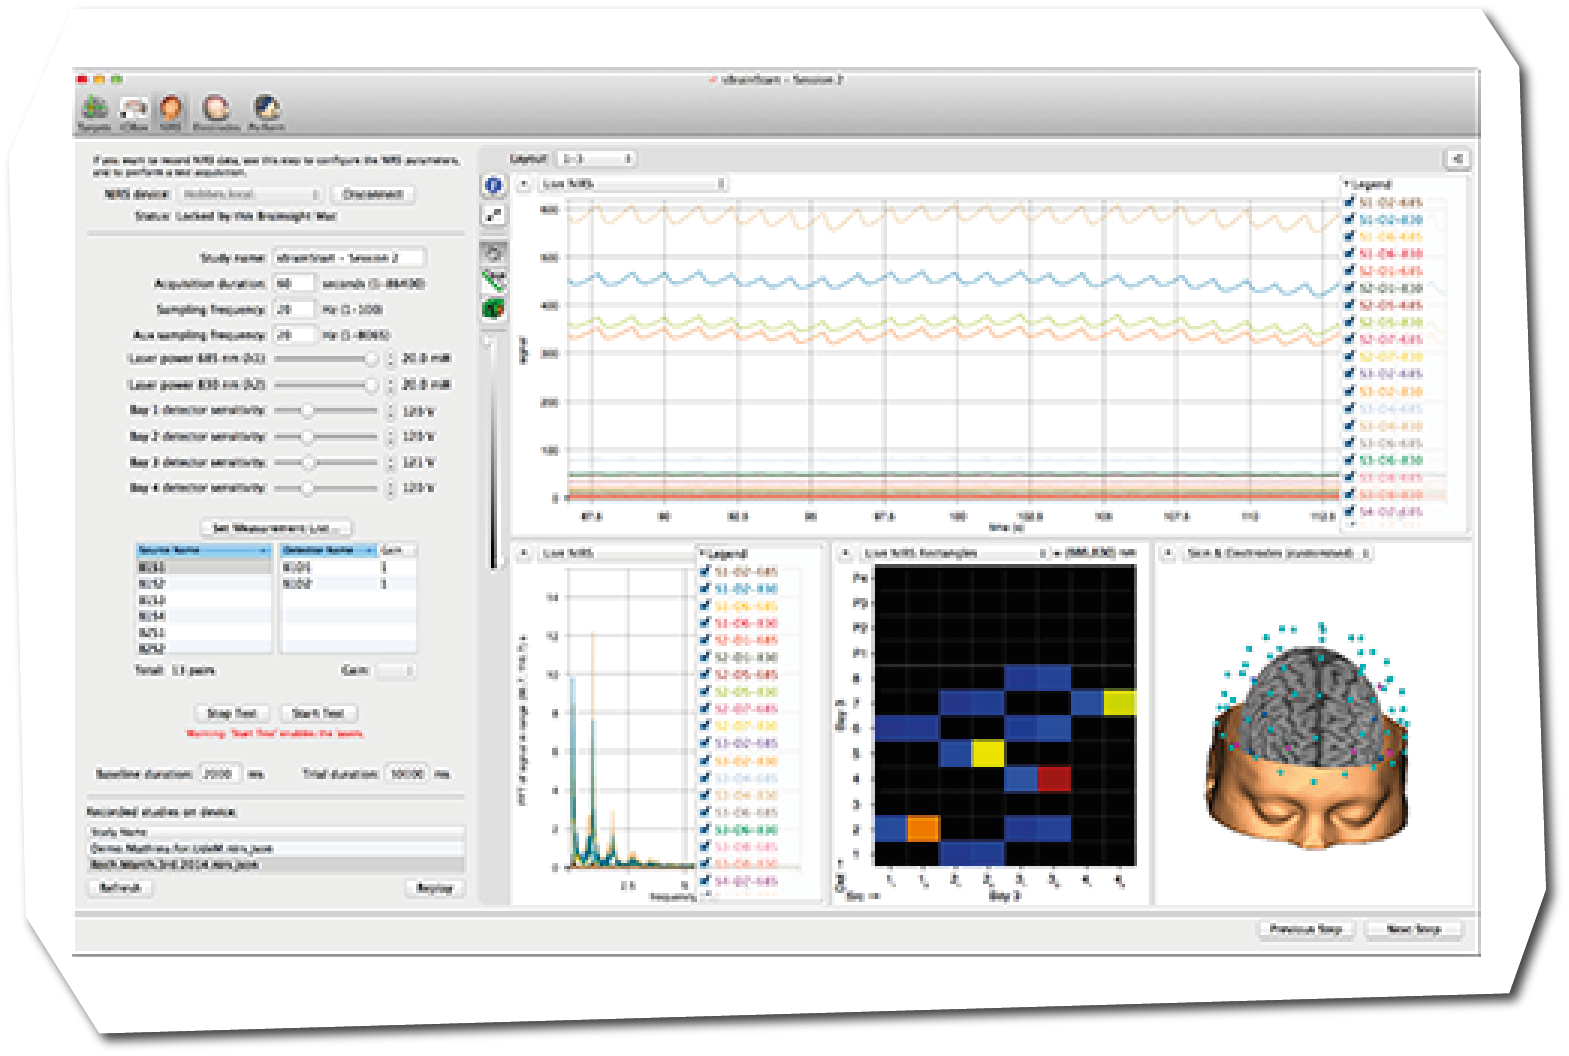Click the Baseline duration field
Image resolution: width=1569 pixels, height=1056 pixels.
coord(221,774)
